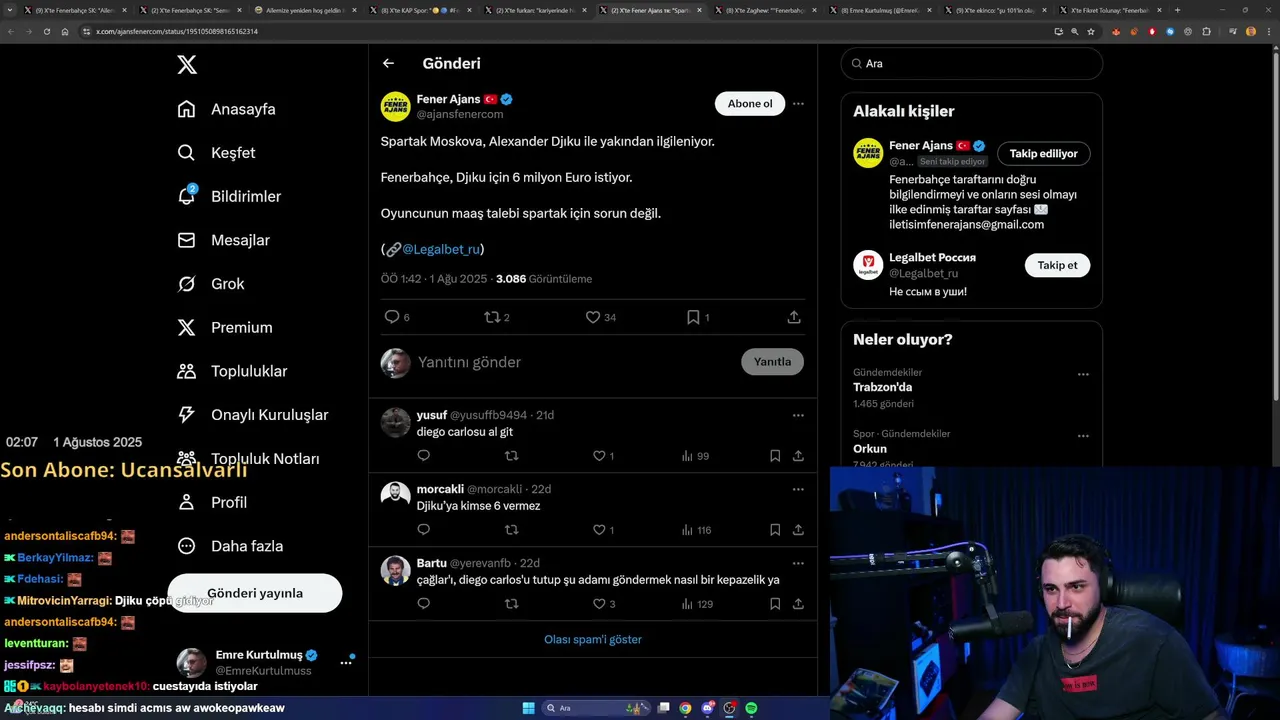Image resolution: width=1280 pixels, height=720 pixels.
Task: Open Emre Kurtulmuş account menu dots
Action: [x=346, y=662]
